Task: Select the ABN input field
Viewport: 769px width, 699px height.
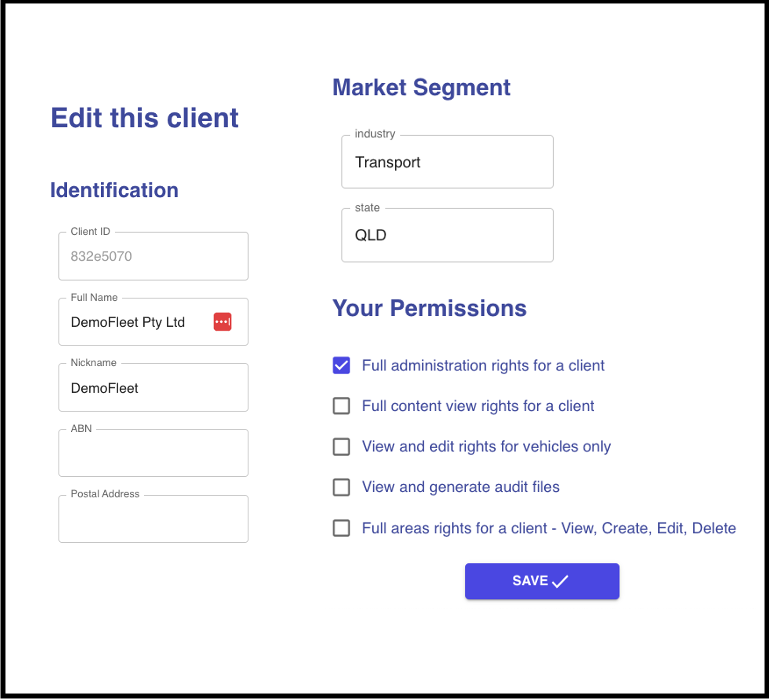Action: click(x=153, y=454)
